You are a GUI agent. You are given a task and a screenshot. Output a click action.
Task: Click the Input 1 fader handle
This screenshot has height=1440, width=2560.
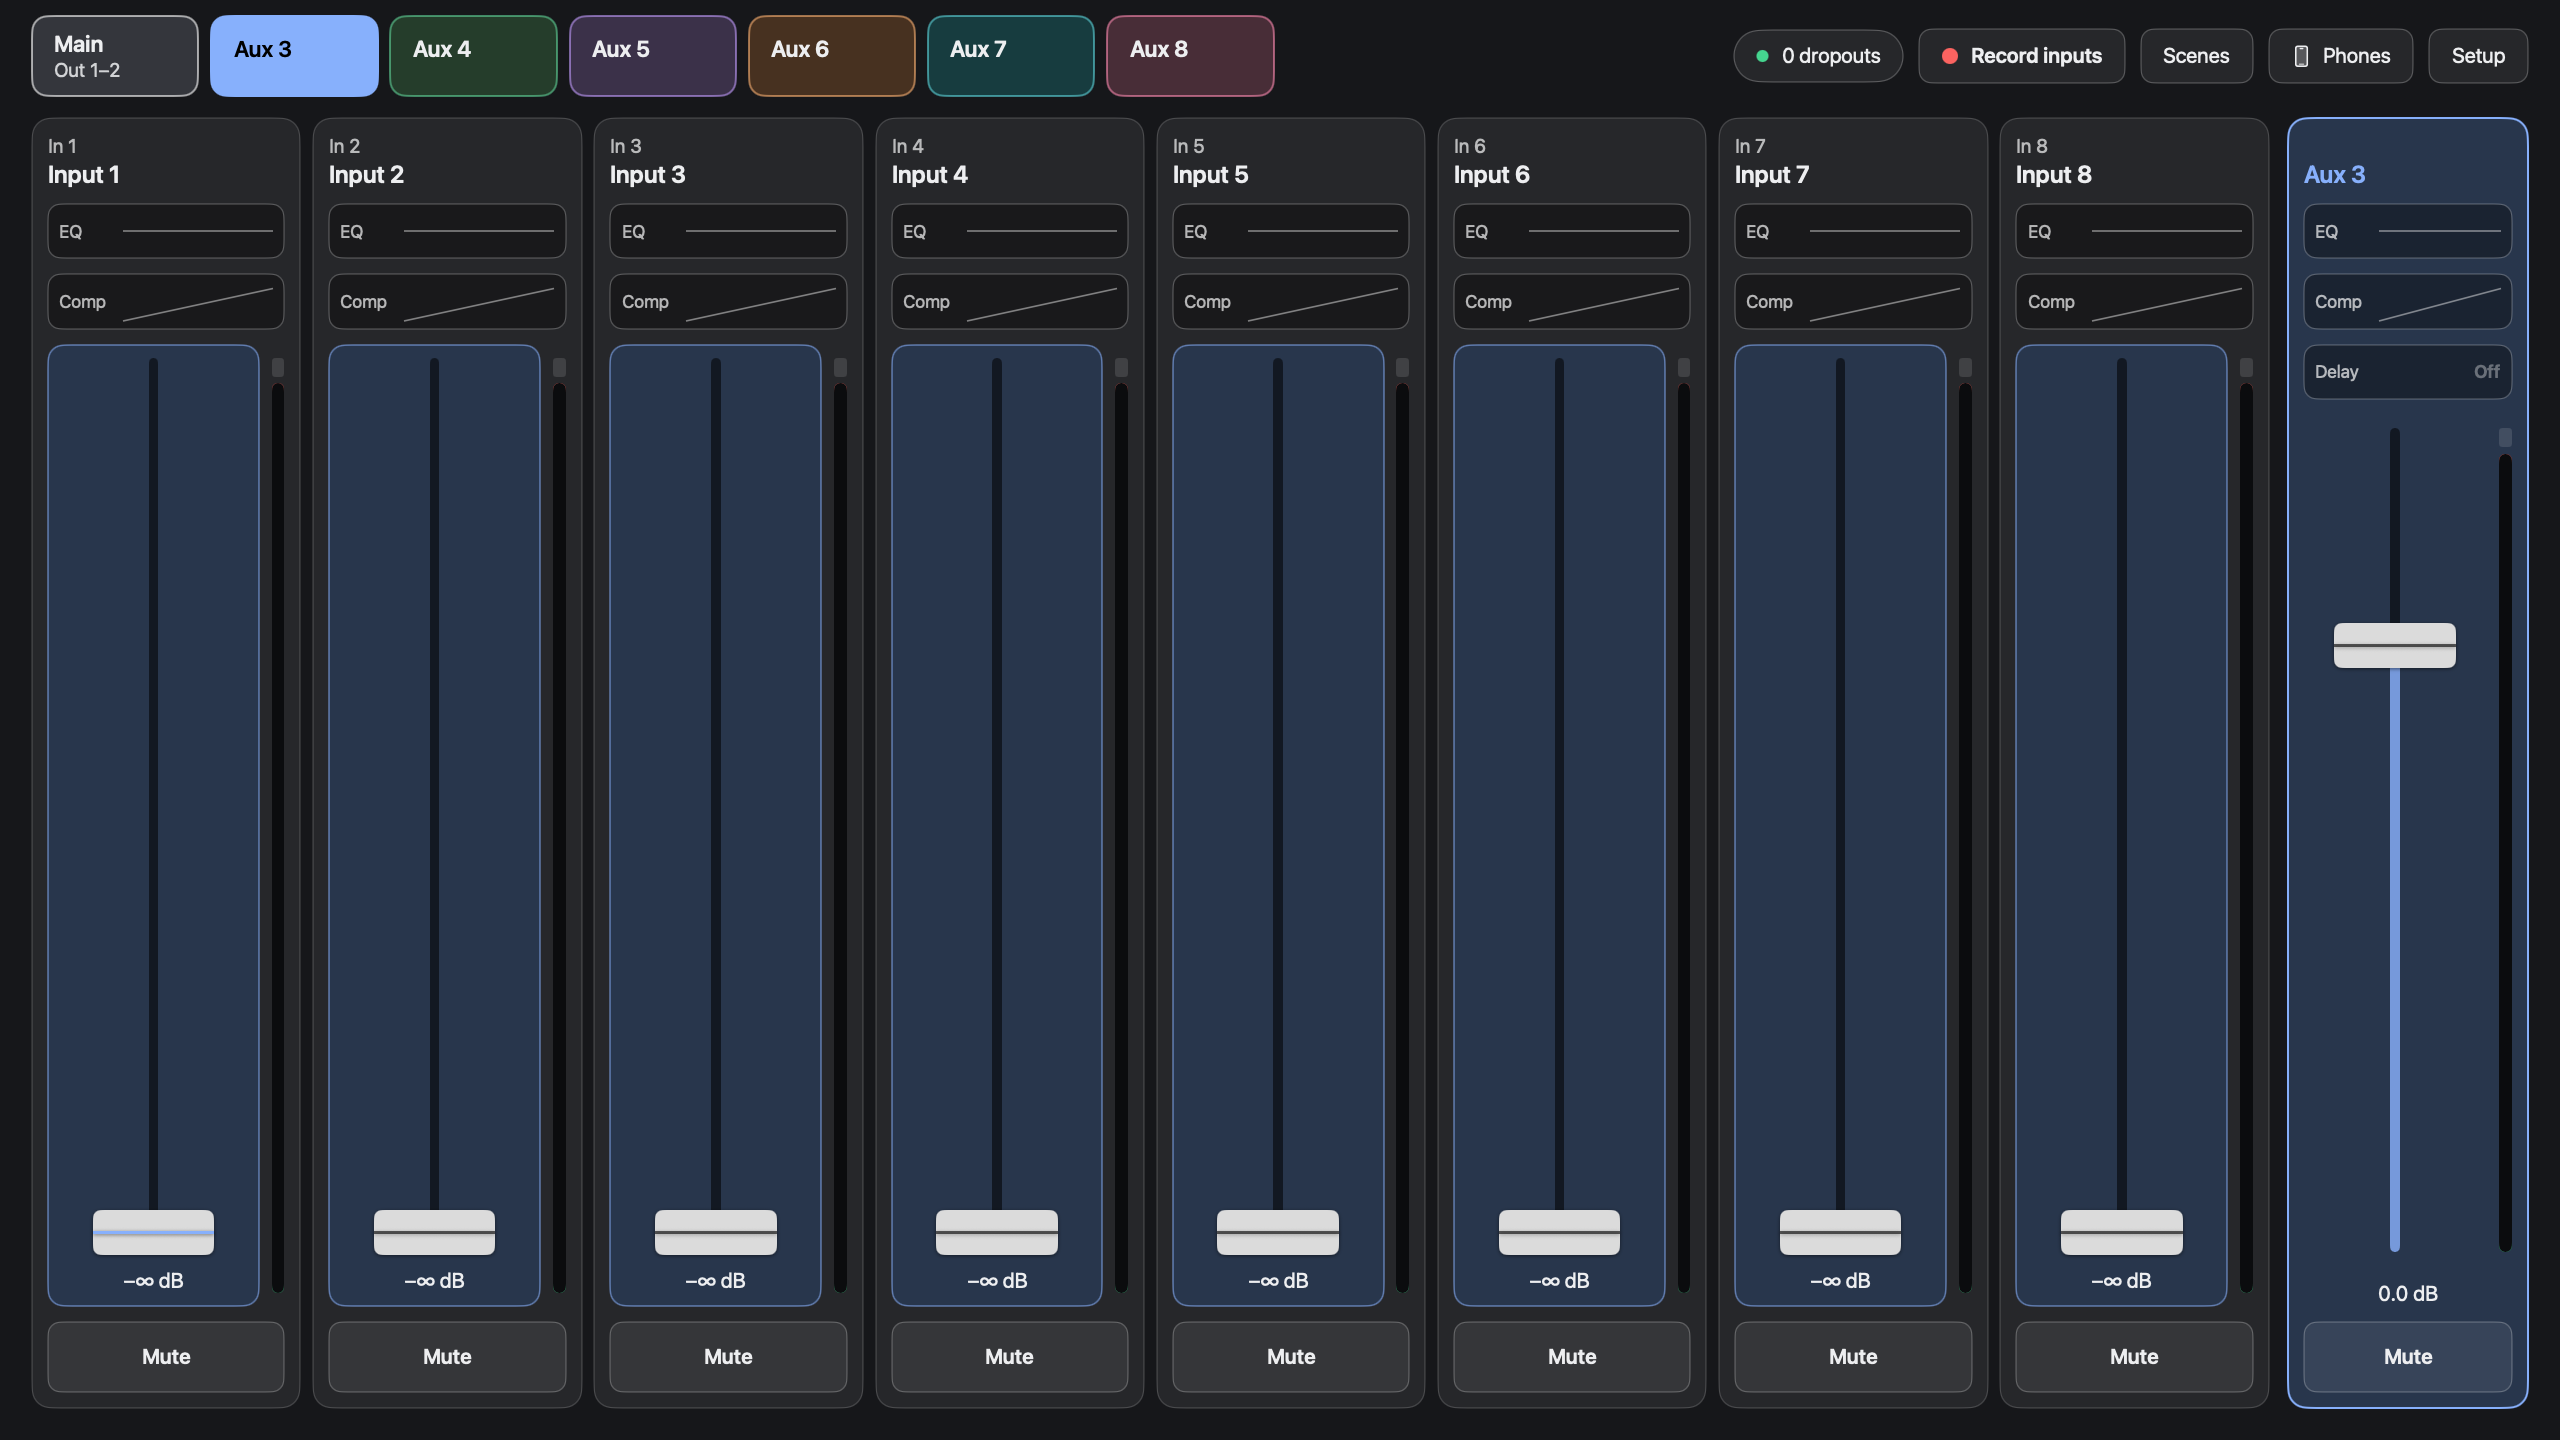(153, 1232)
